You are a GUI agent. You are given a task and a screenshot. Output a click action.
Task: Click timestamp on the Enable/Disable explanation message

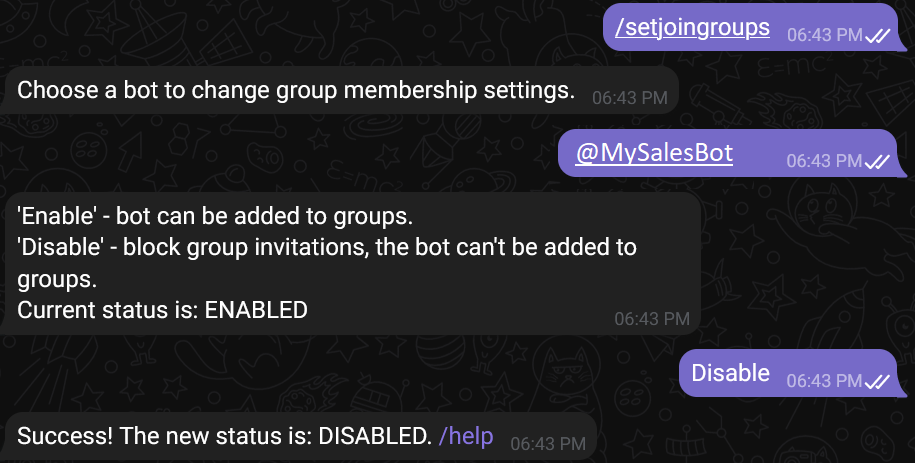pos(651,318)
